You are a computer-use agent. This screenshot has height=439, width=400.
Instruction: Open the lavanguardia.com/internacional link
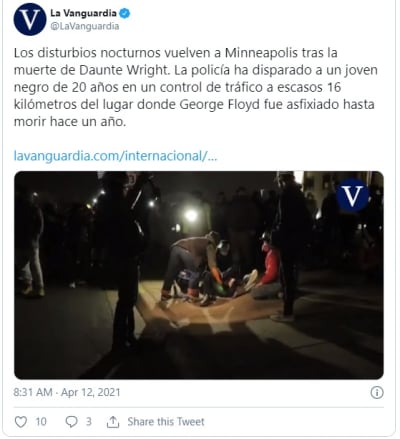[x=115, y=156]
